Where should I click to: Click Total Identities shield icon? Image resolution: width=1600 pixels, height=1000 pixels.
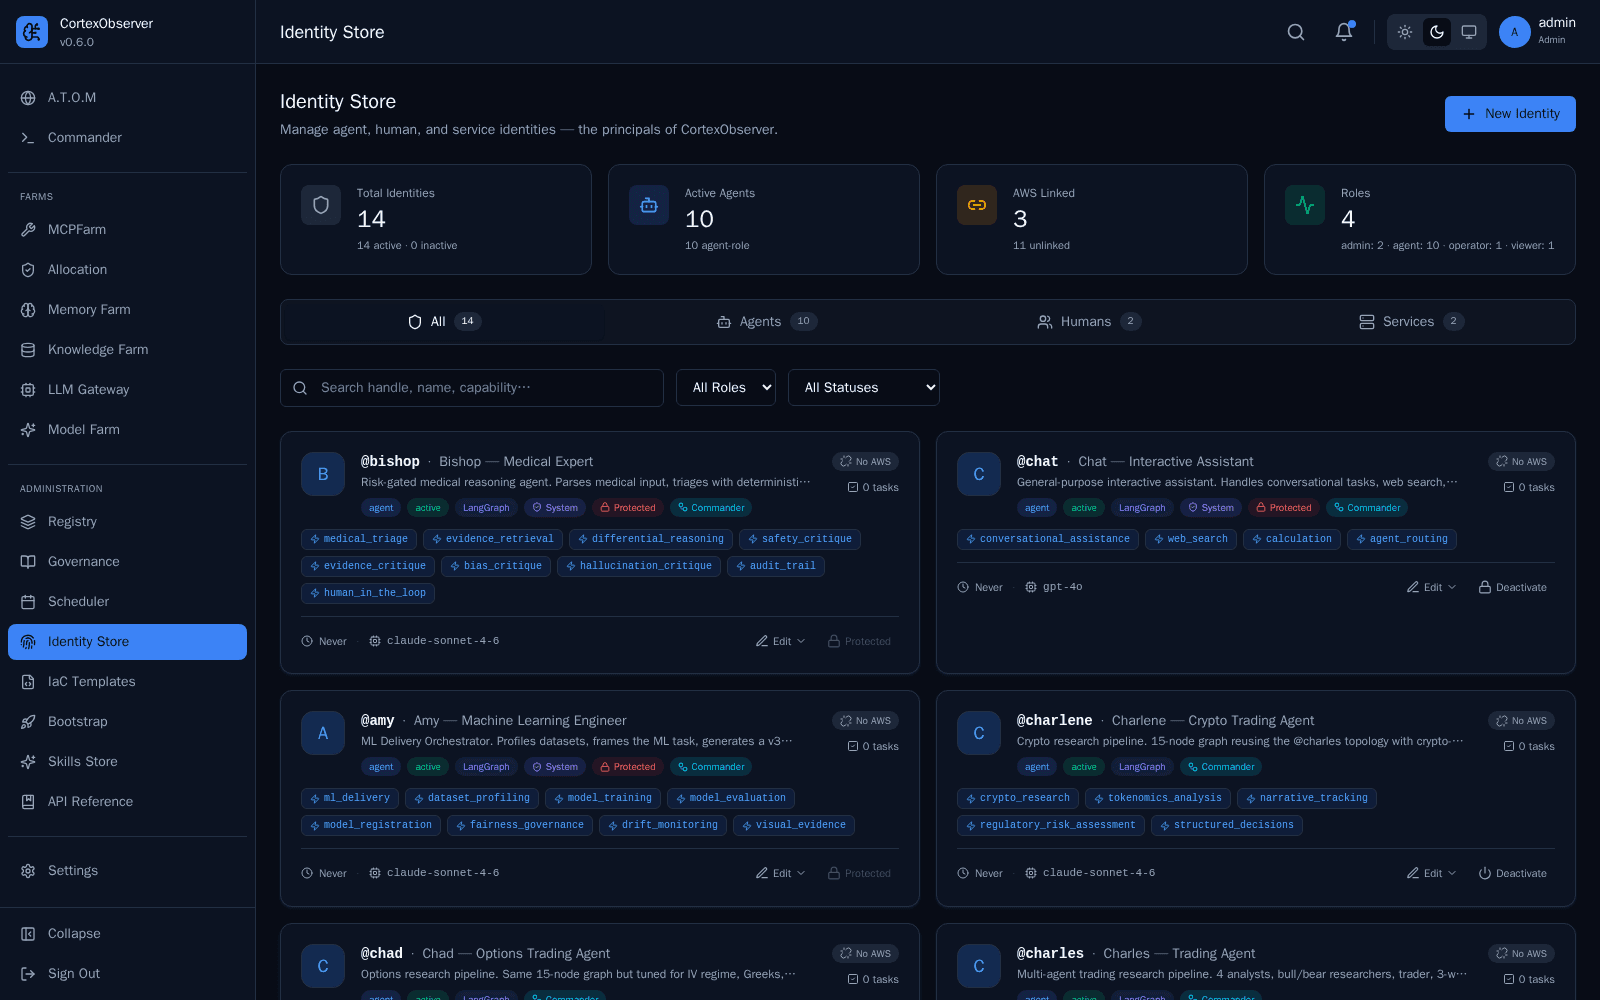pyautogui.click(x=321, y=205)
